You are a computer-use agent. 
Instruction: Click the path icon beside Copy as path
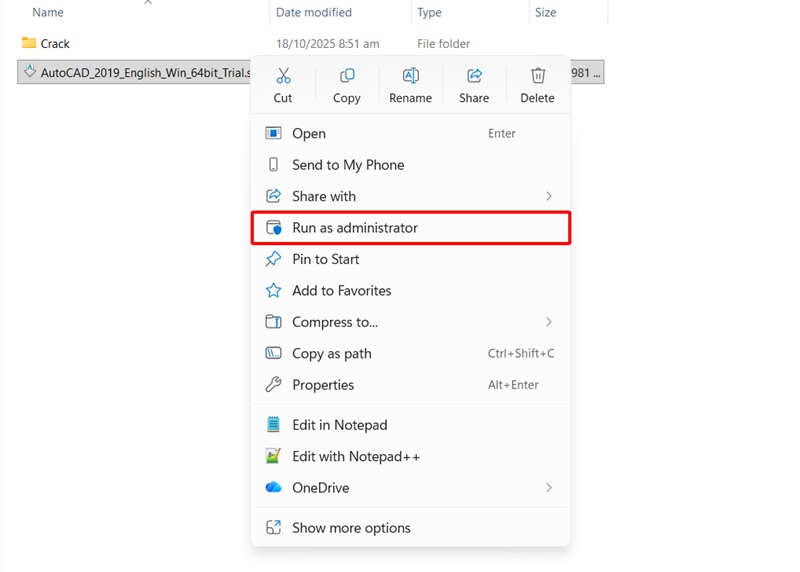click(273, 353)
